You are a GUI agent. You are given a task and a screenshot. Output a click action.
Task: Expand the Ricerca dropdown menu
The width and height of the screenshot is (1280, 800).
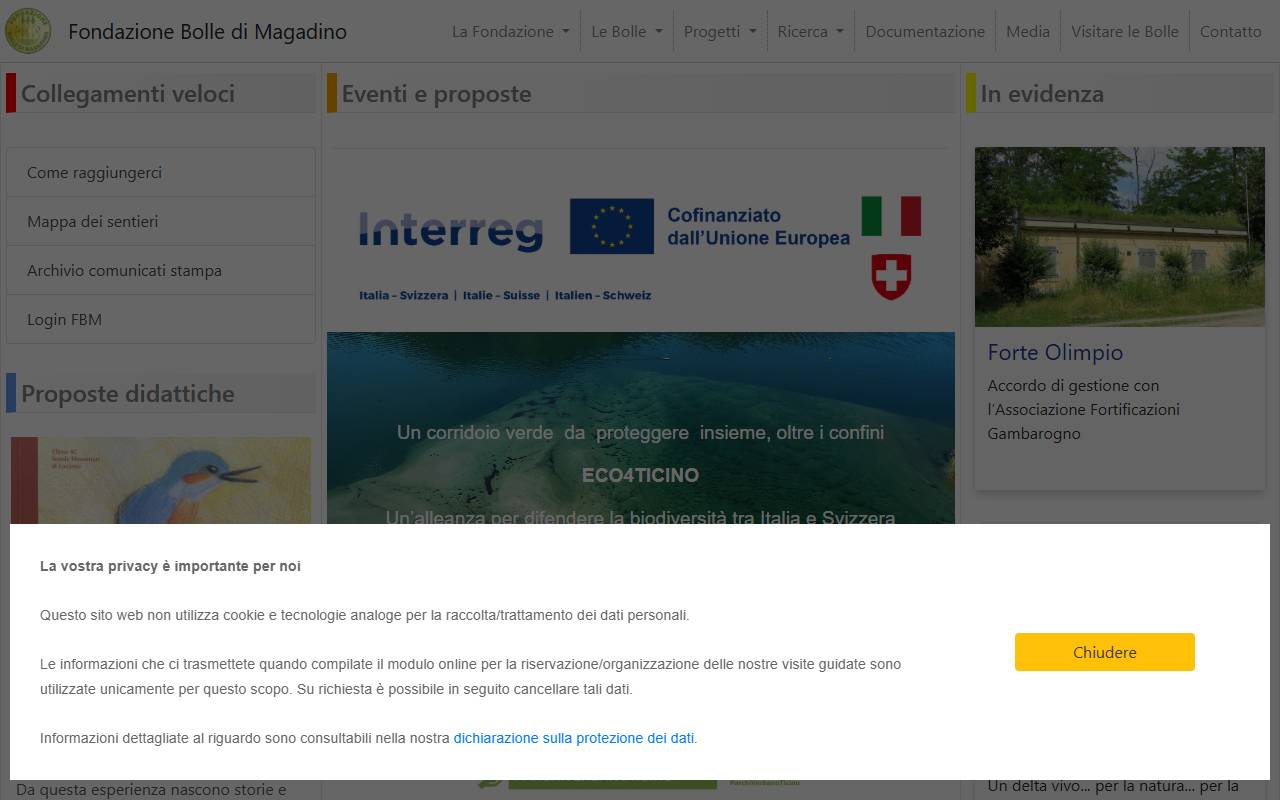811,31
